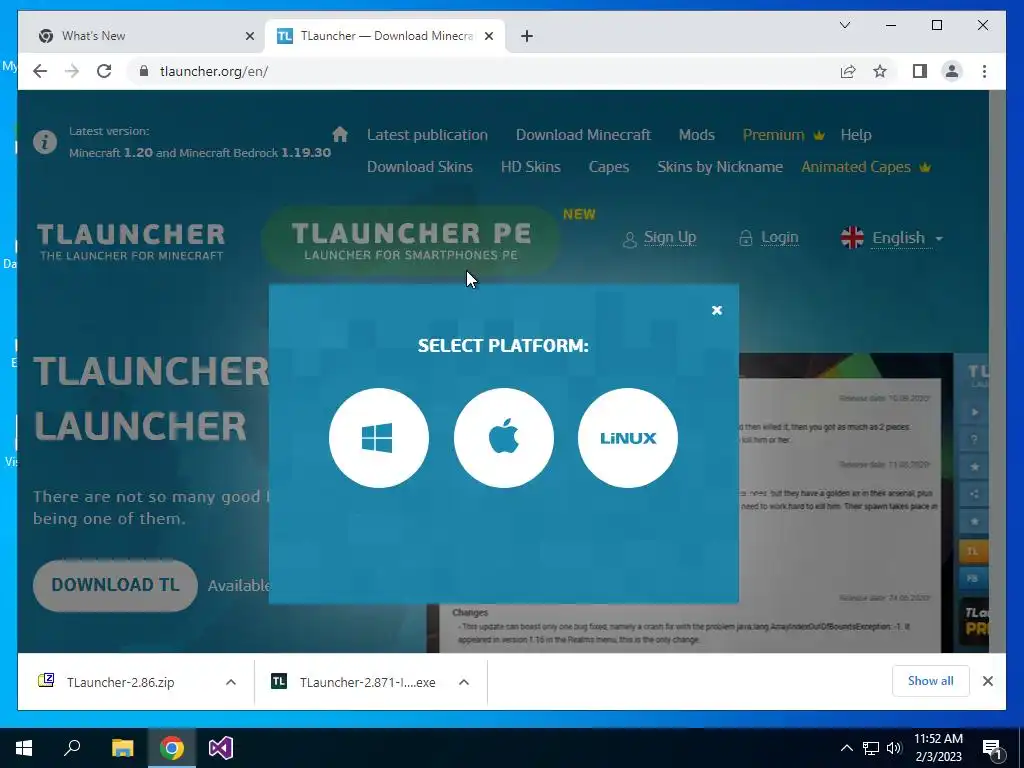1024x768 pixels.
Task: Open the network tray icon
Action: pyautogui.click(x=871, y=748)
